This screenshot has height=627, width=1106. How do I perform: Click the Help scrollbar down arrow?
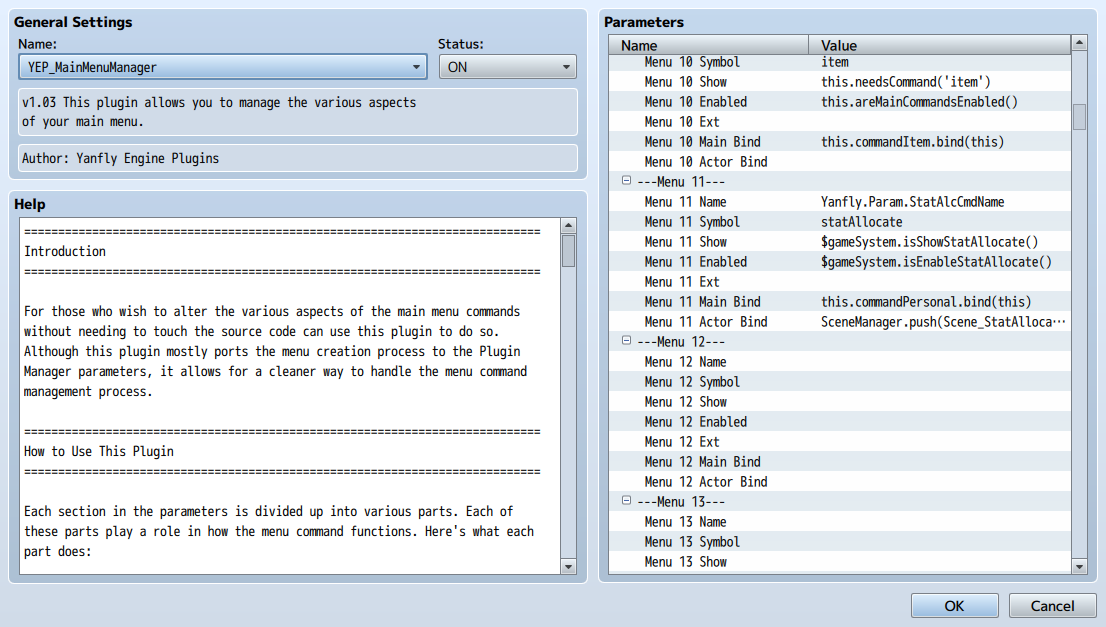pos(569,566)
